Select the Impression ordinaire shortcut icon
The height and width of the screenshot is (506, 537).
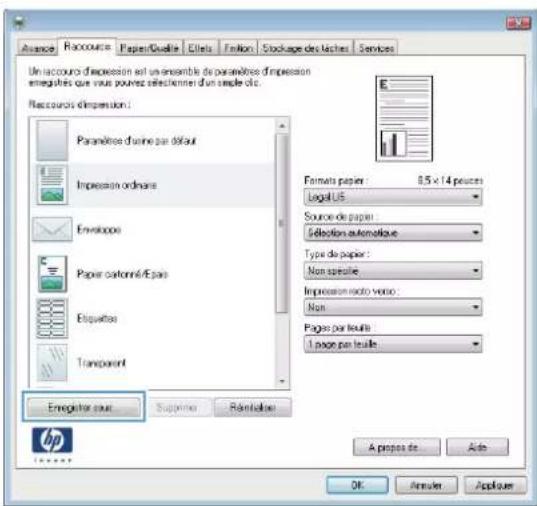pos(52,185)
